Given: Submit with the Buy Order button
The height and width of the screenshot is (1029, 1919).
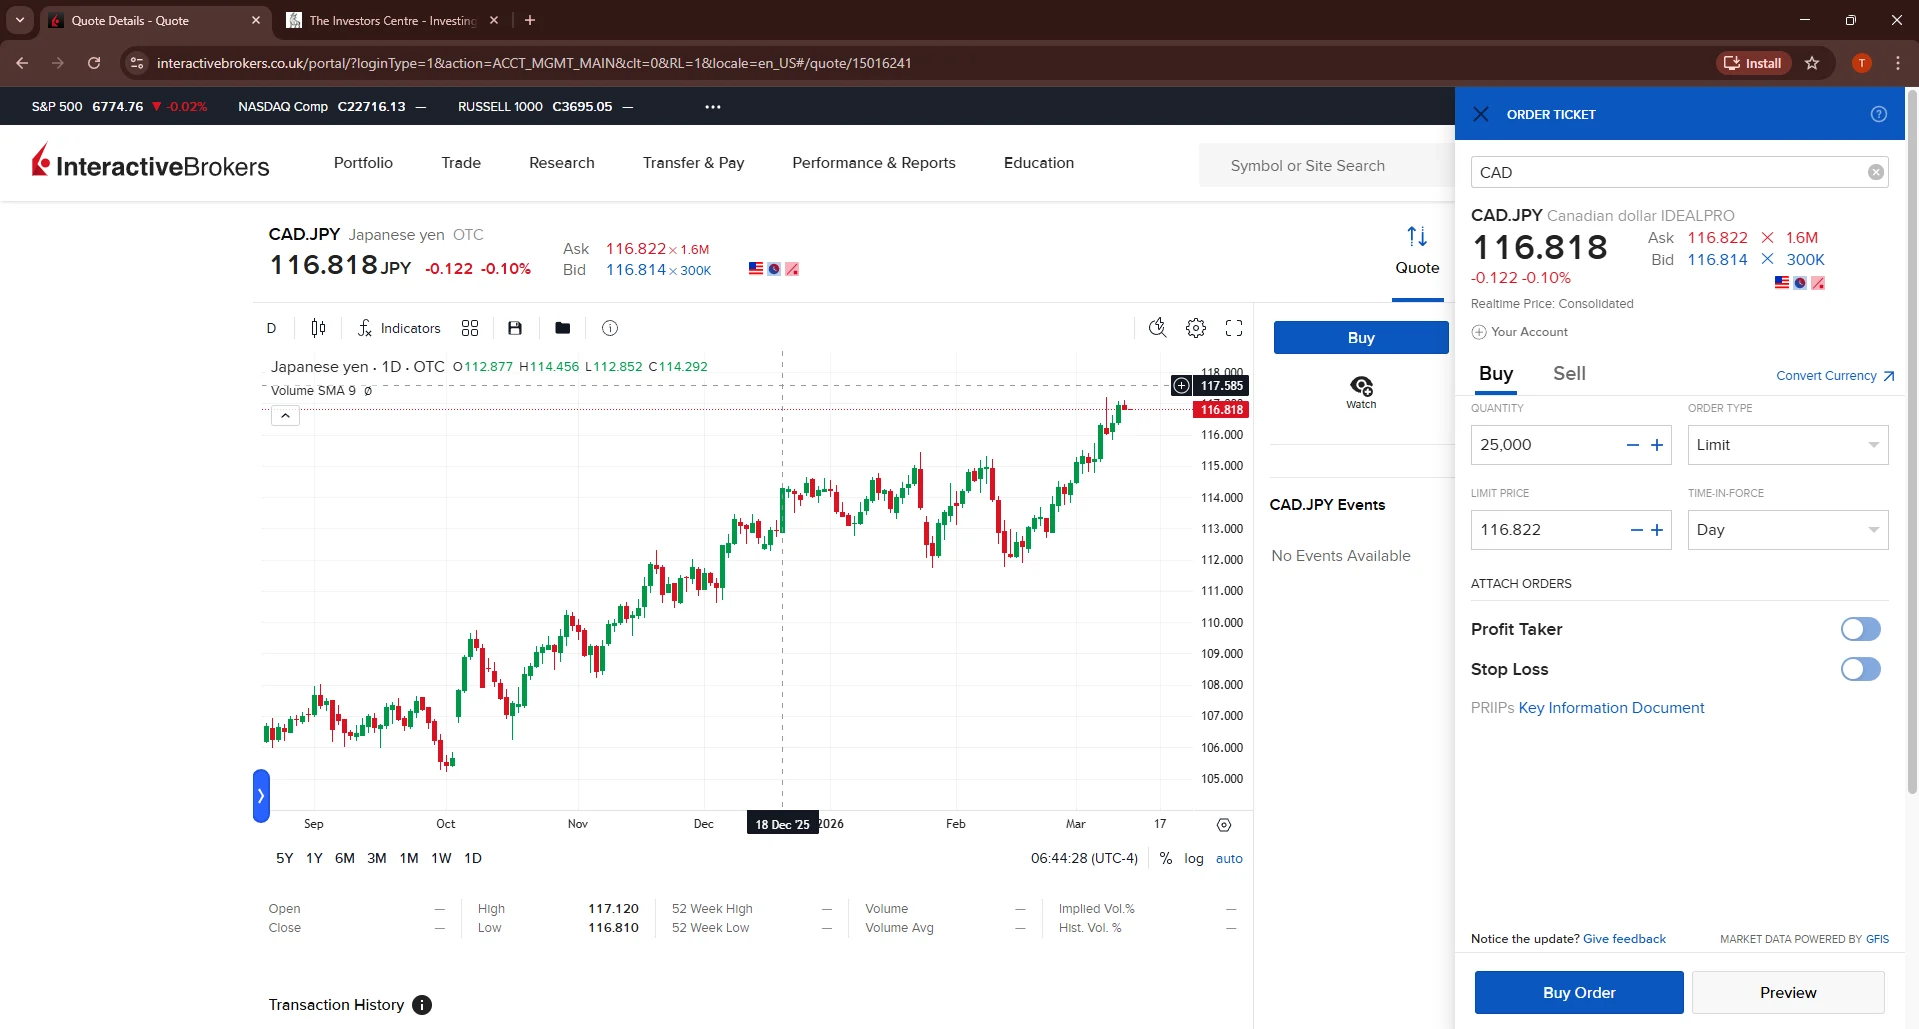Looking at the screenshot, I should point(1579,993).
